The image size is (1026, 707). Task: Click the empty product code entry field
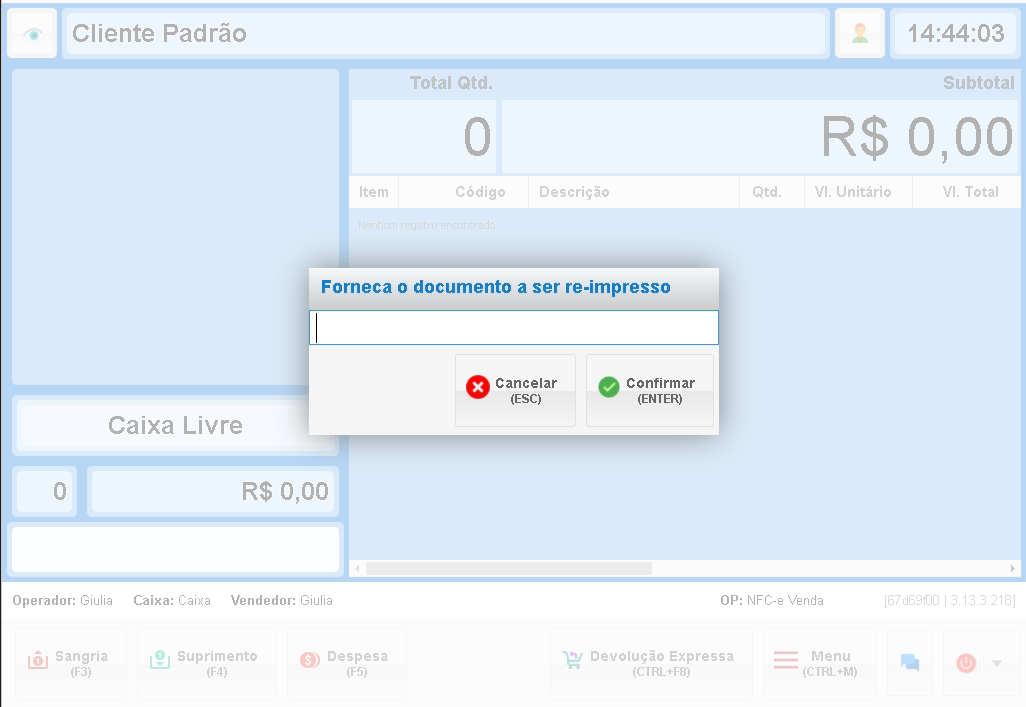(175, 549)
